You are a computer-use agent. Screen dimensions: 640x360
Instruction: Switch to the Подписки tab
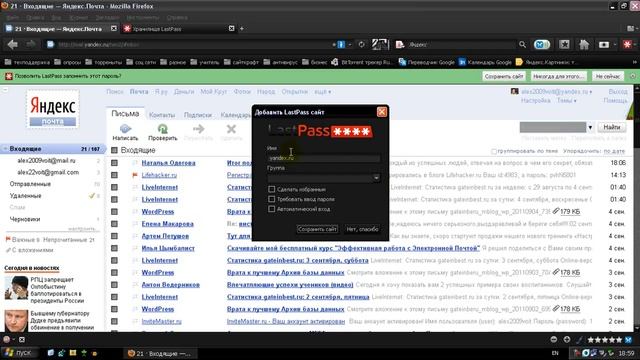tap(198, 115)
